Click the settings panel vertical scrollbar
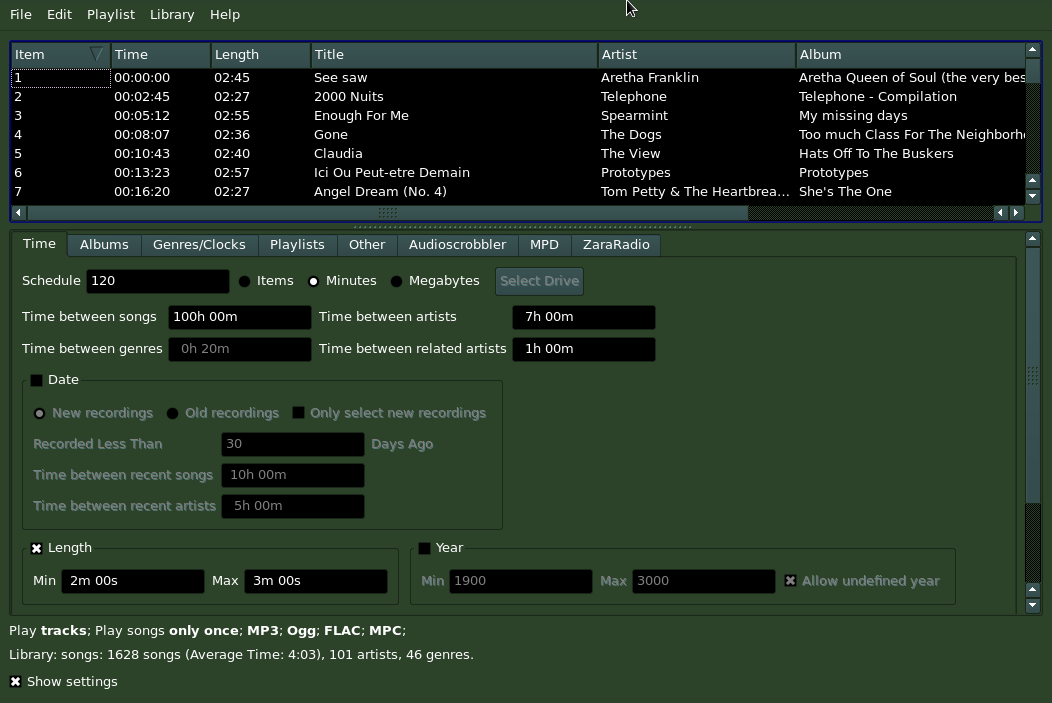Screen dimensions: 1052x703 [x=1033, y=376]
